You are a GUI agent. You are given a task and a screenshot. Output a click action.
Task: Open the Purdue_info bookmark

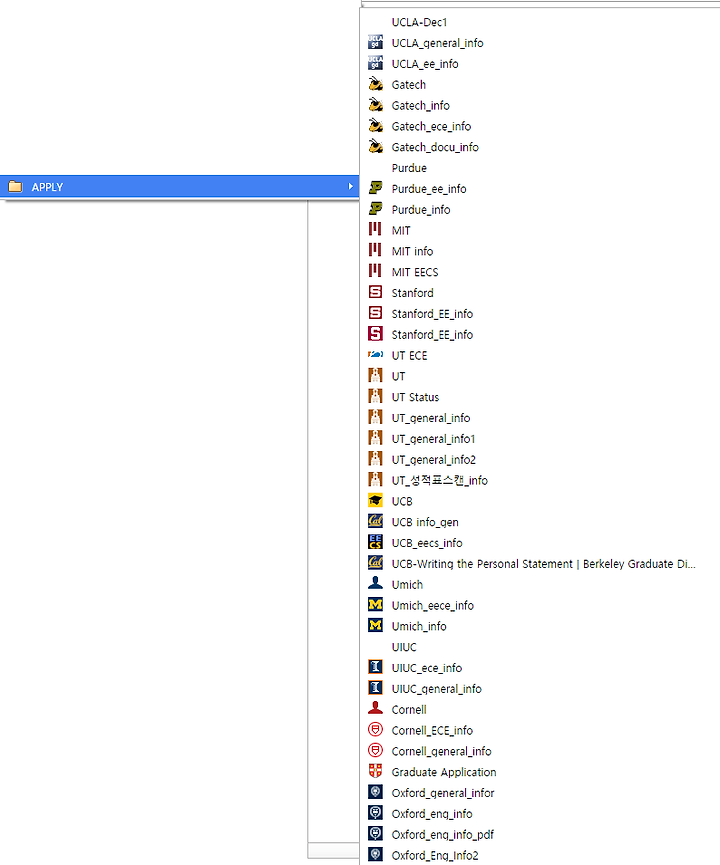(x=420, y=210)
